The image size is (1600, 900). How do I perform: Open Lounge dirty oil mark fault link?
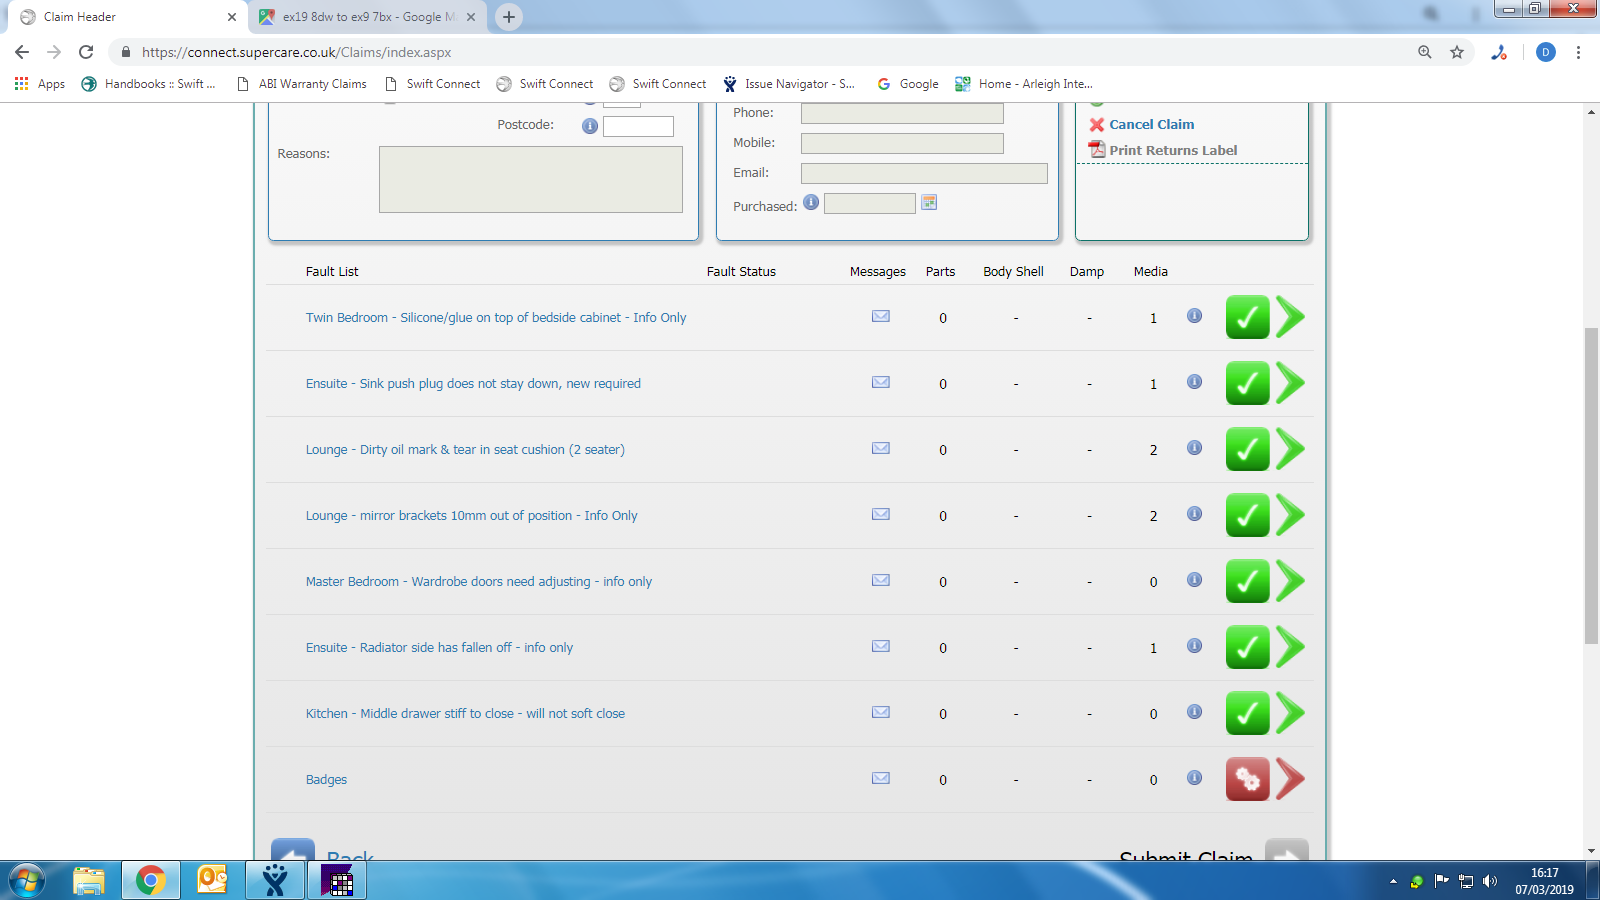(465, 450)
